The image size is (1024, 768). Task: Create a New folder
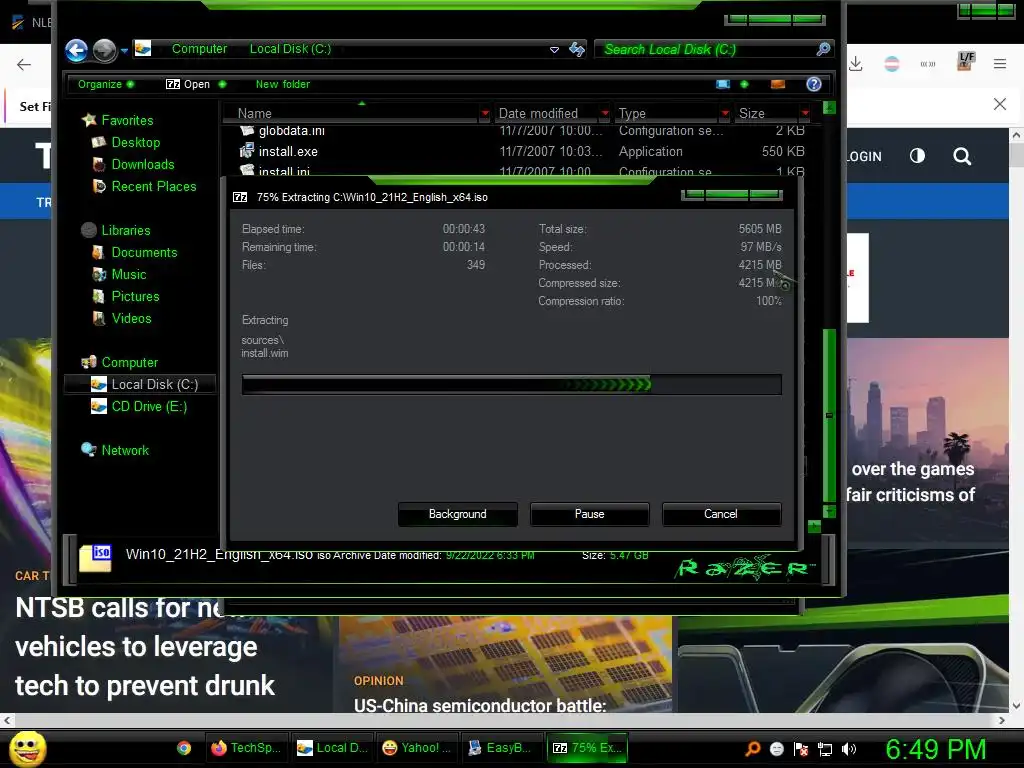point(283,84)
